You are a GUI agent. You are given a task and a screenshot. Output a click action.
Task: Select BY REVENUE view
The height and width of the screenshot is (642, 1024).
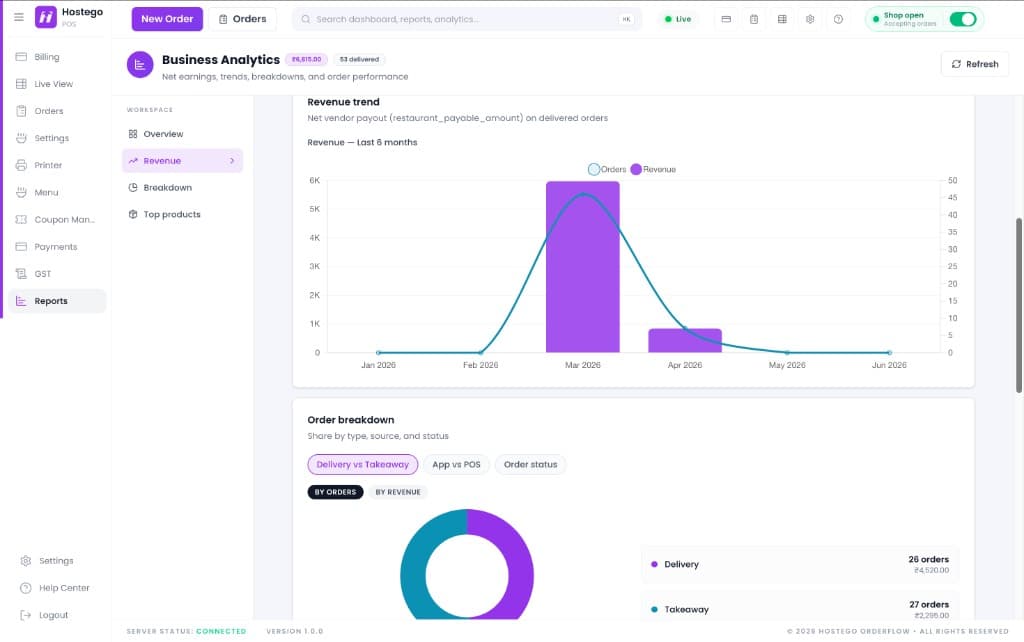(398, 492)
